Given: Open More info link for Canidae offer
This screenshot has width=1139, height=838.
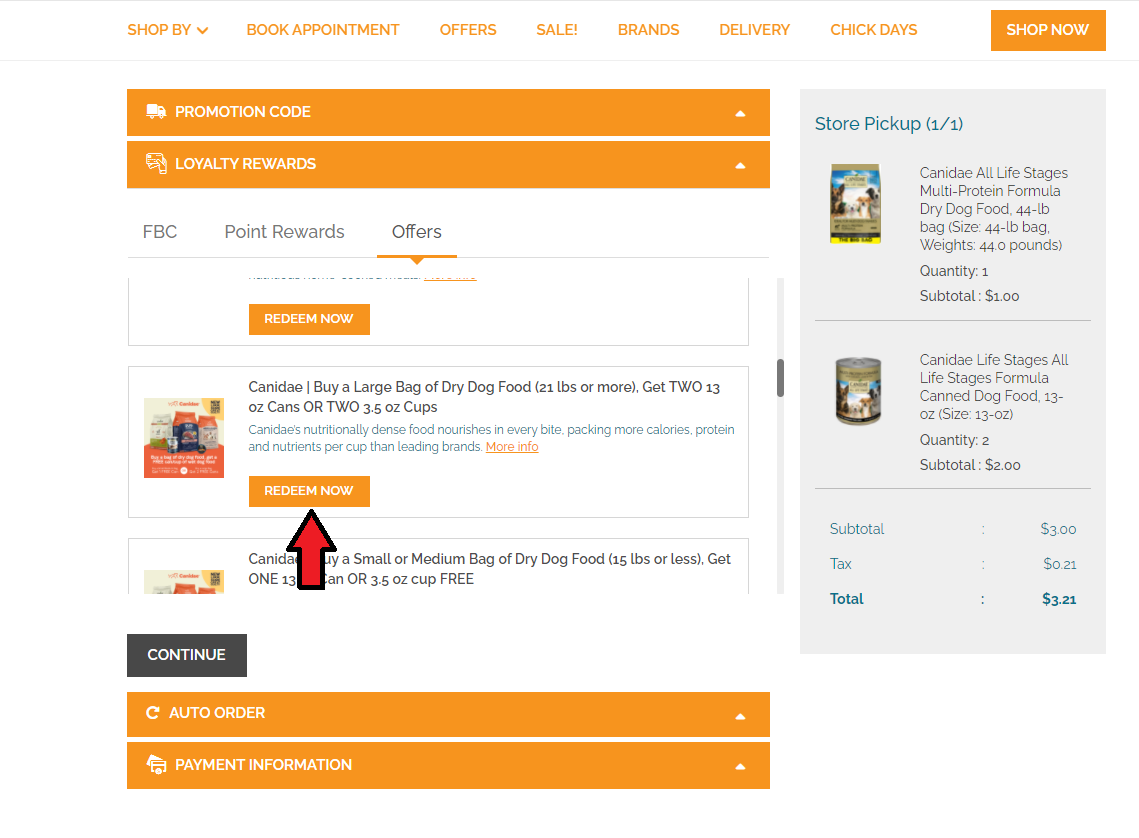Looking at the screenshot, I should pyautogui.click(x=512, y=447).
